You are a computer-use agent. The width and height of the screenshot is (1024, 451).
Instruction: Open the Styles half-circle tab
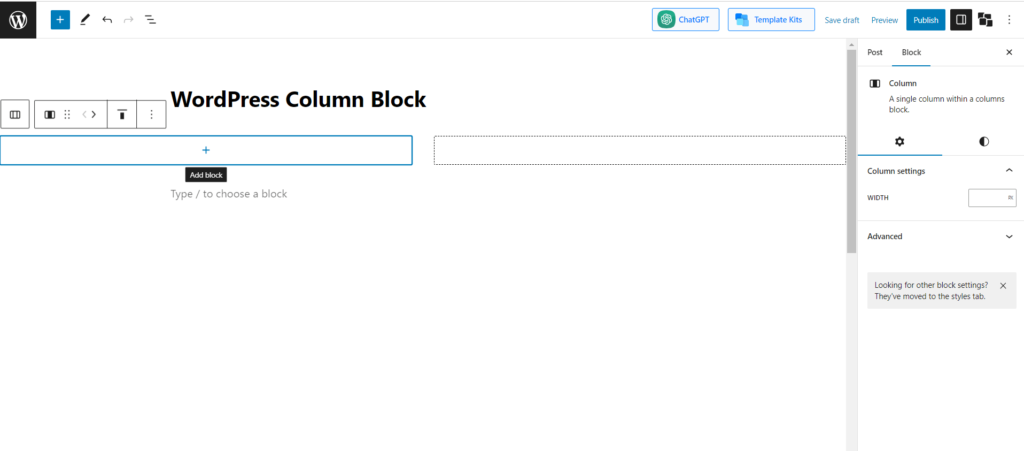(x=984, y=142)
